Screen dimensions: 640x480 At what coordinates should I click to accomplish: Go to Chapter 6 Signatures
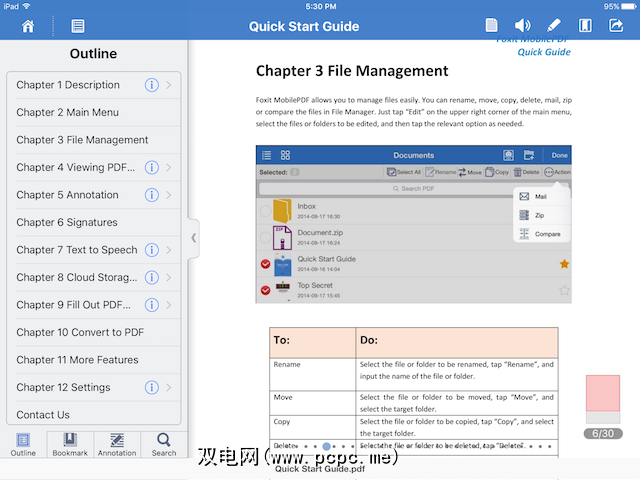click(x=94, y=222)
